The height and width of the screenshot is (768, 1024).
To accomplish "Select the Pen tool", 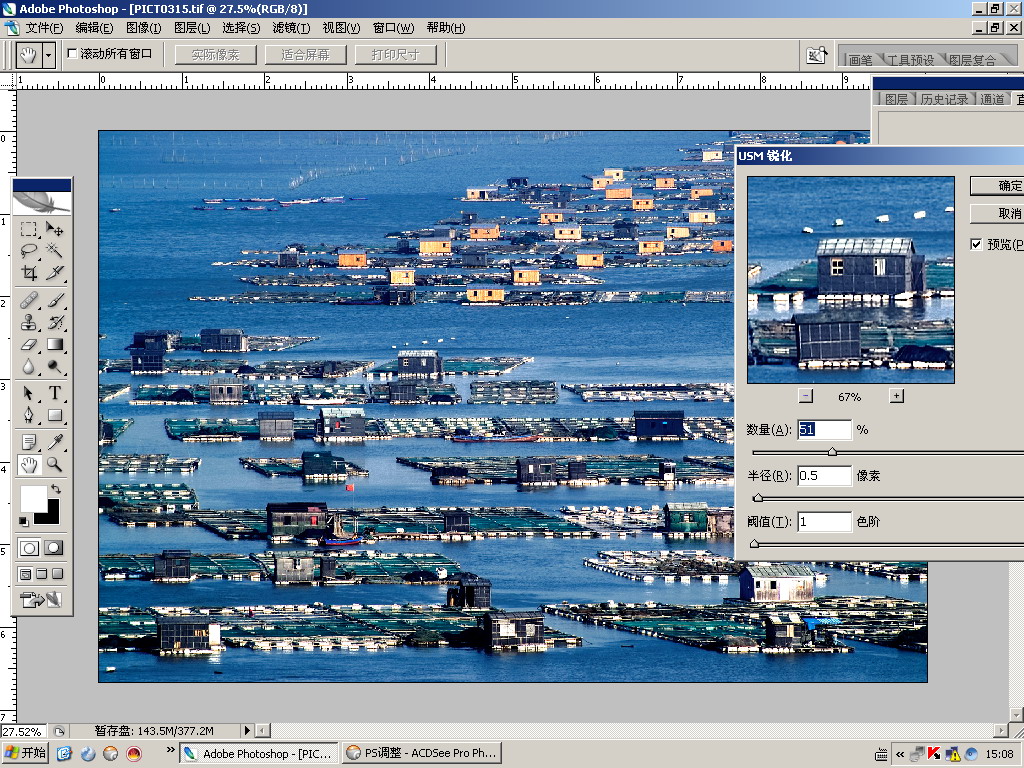I will pos(28,415).
